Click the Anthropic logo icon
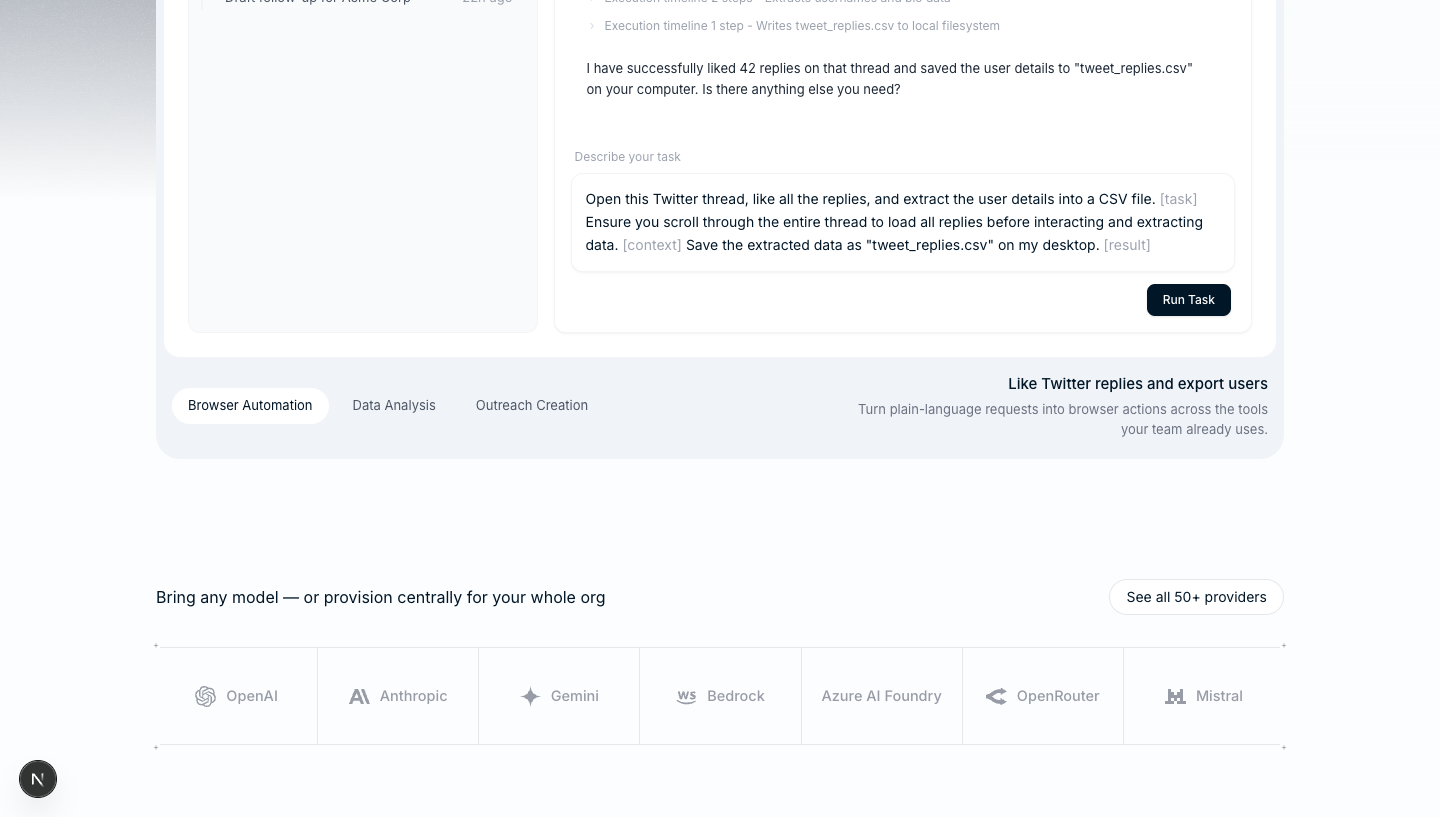 pyautogui.click(x=359, y=696)
